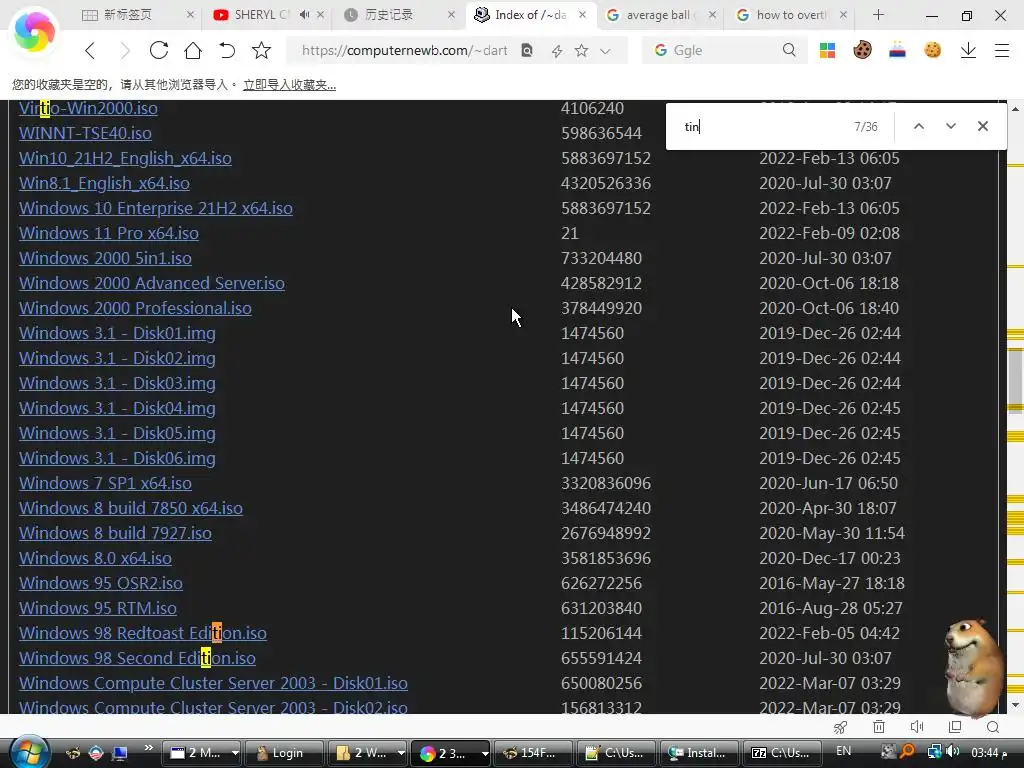1024x768 pixels.
Task: Expand the '2 M...' taskbar group dropdown
Action: coord(234,753)
